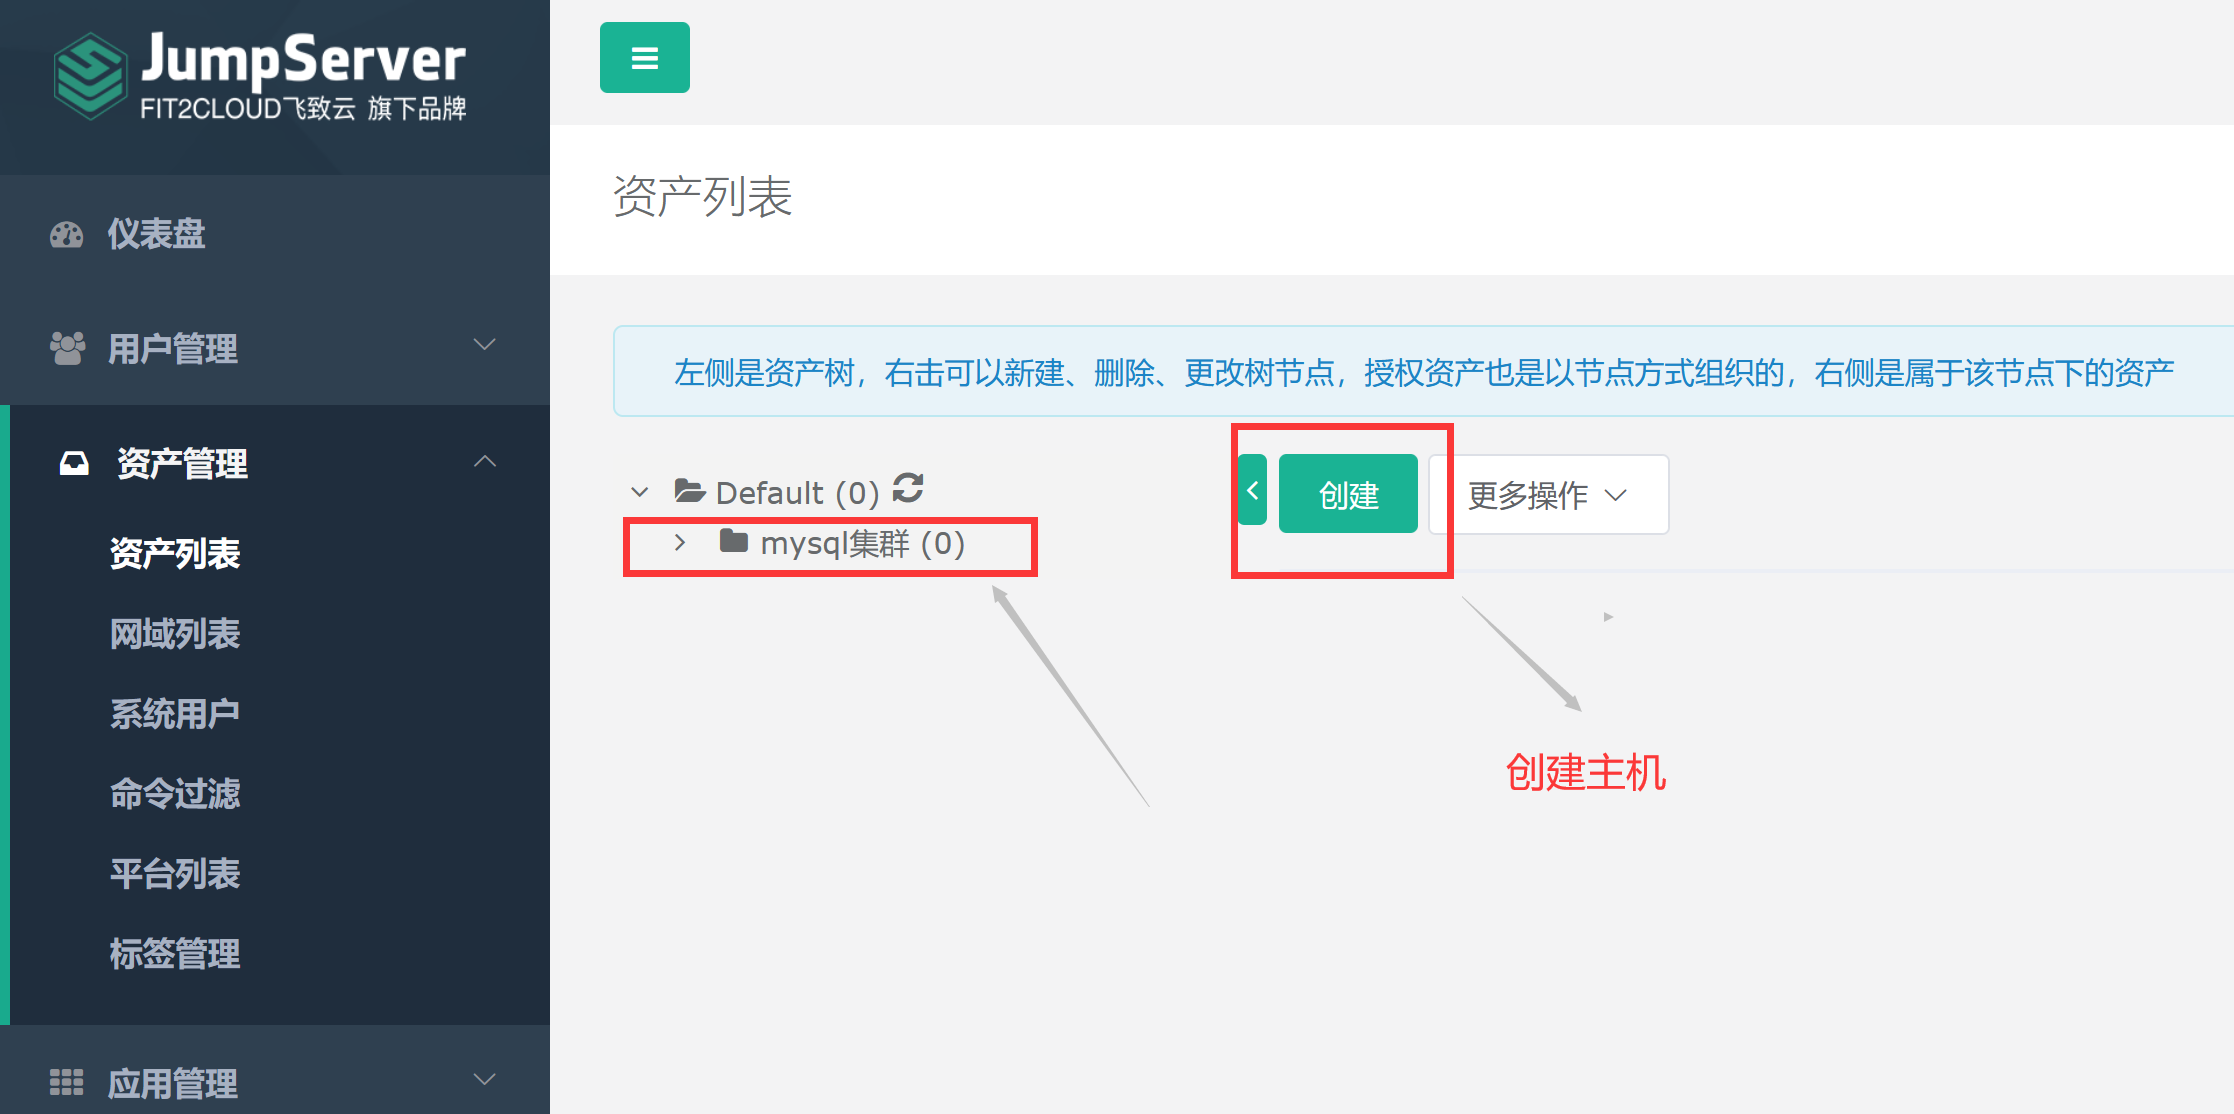The width and height of the screenshot is (2234, 1114).
Task: Select the Default (0) tree node
Action: 797,492
